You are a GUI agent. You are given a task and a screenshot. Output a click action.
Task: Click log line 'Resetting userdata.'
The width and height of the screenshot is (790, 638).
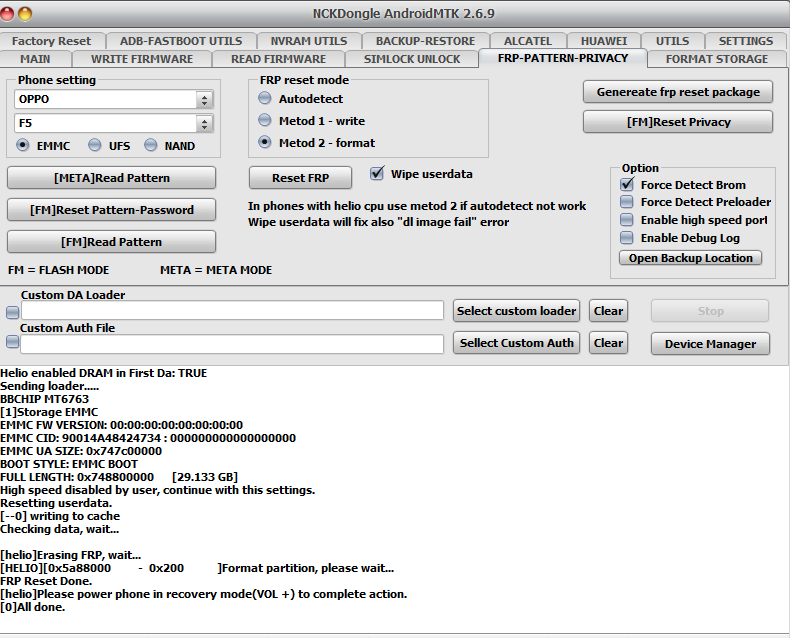pyautogui.click(x=56, y=503)
